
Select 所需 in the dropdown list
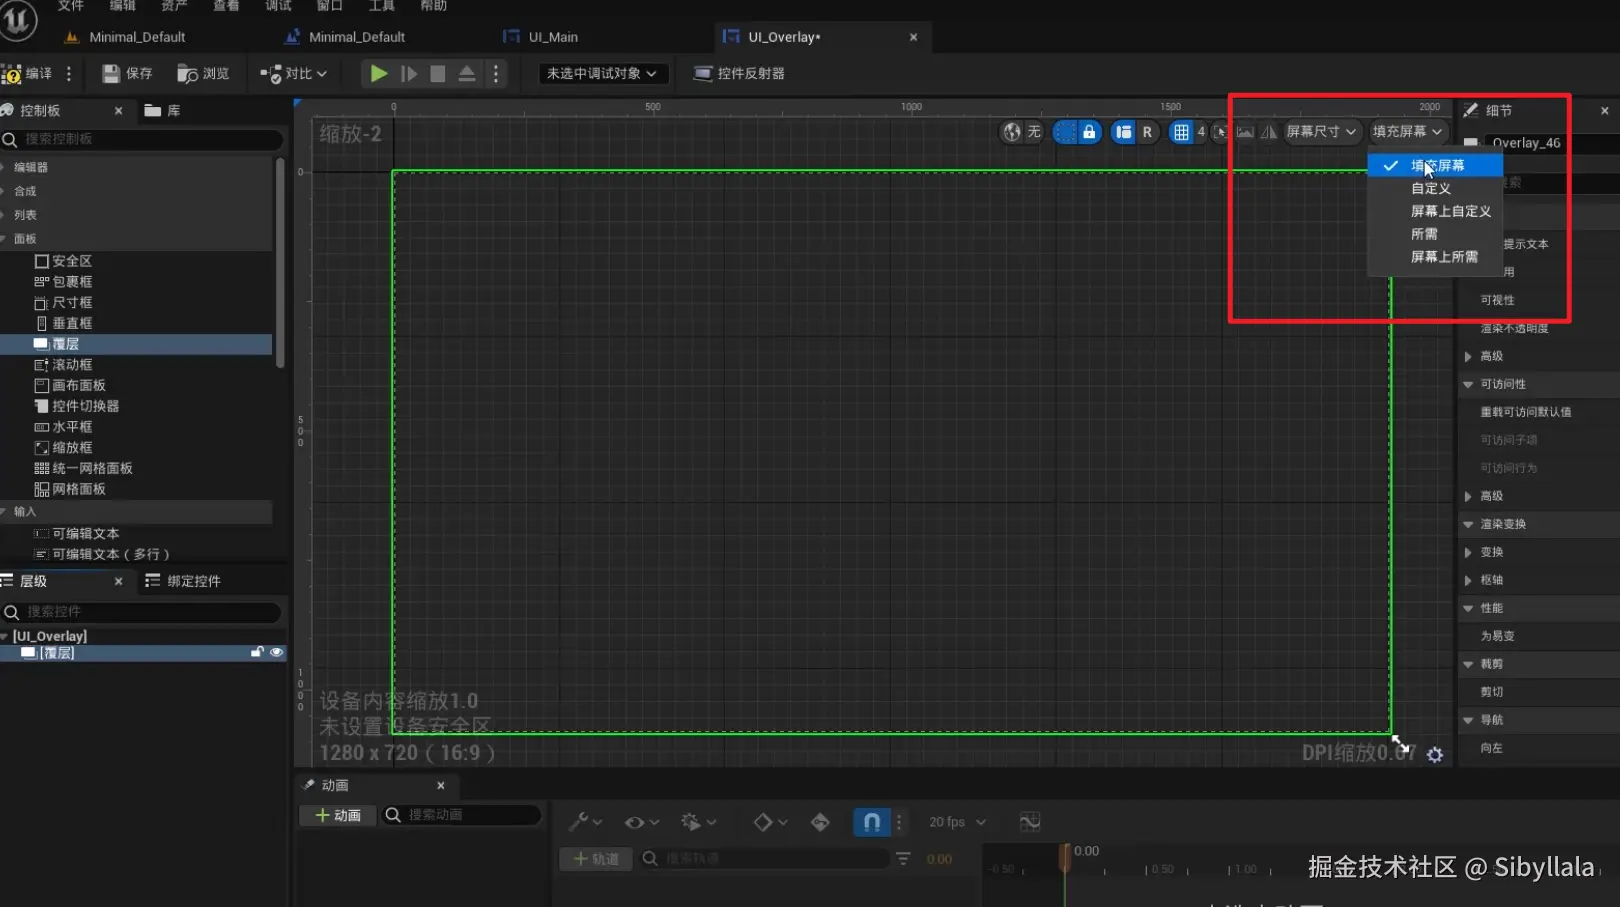coord(1436,234)
